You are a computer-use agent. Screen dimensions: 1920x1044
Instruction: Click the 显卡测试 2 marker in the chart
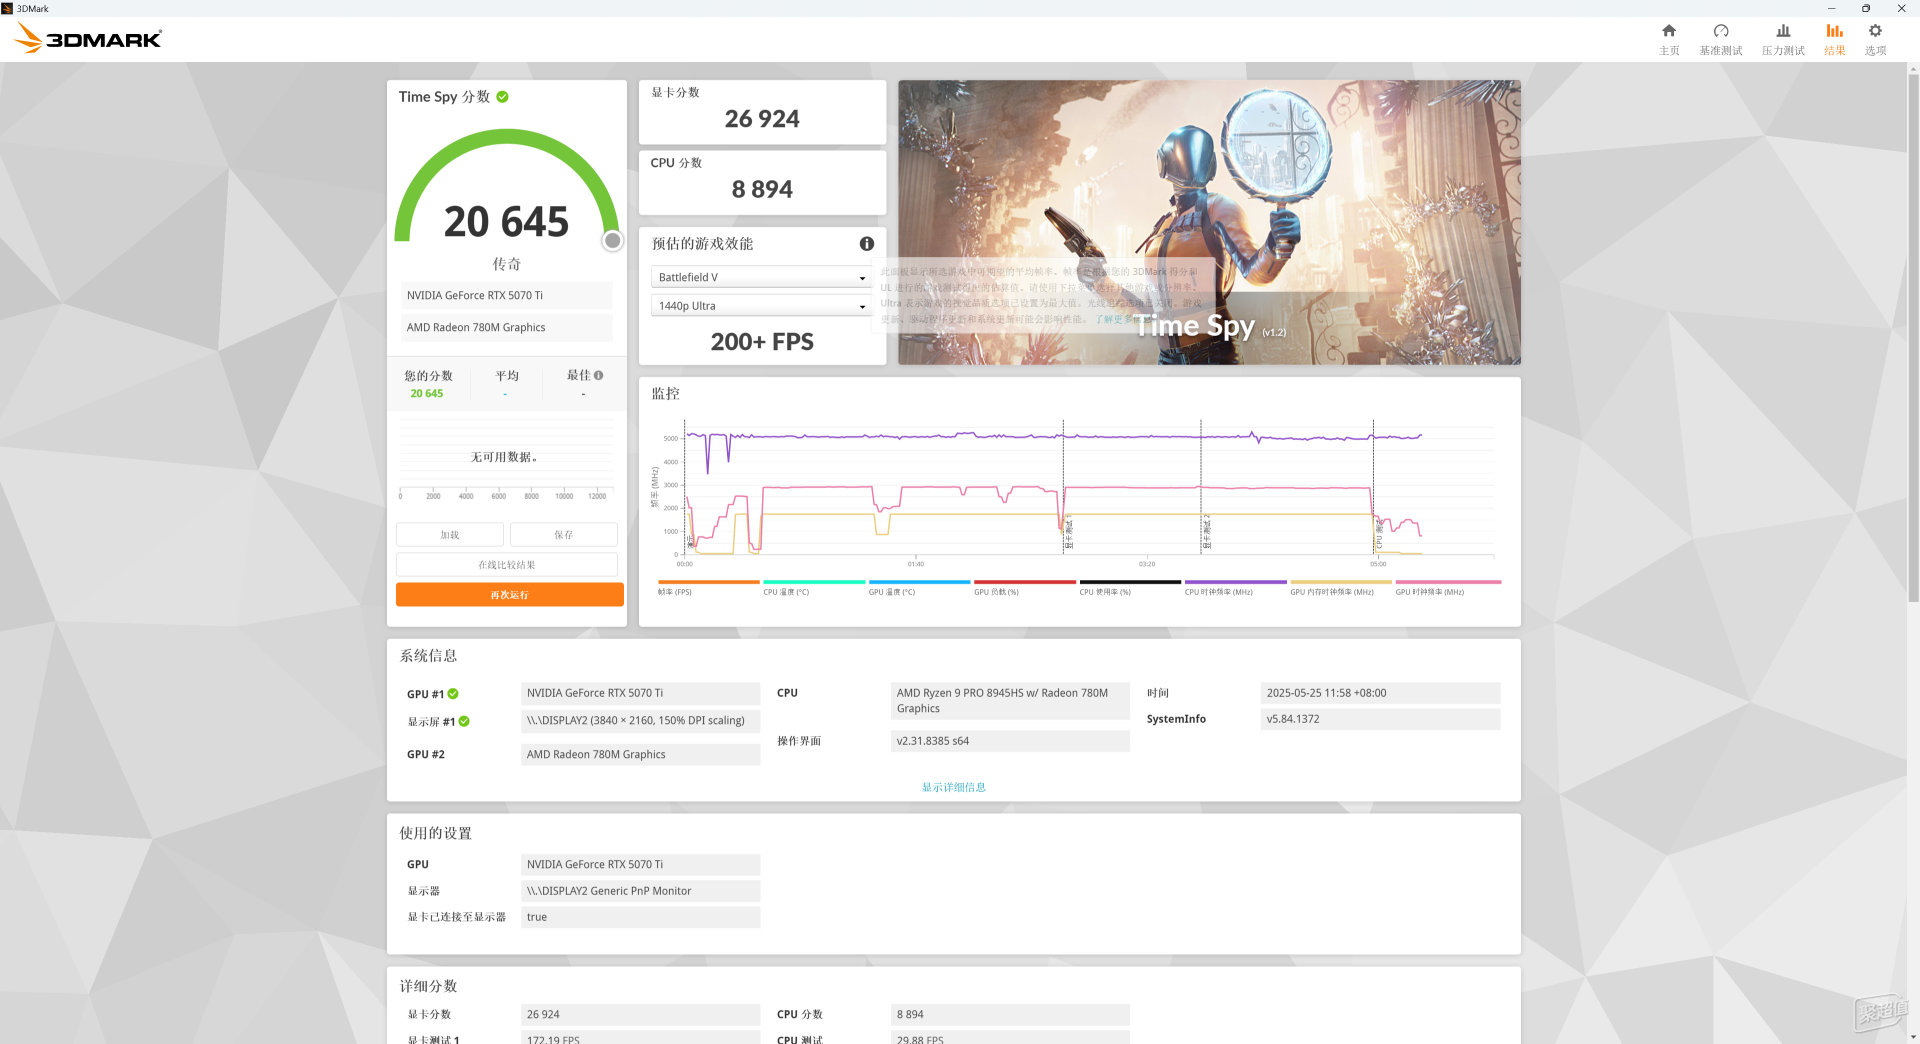click(1206, 532)
